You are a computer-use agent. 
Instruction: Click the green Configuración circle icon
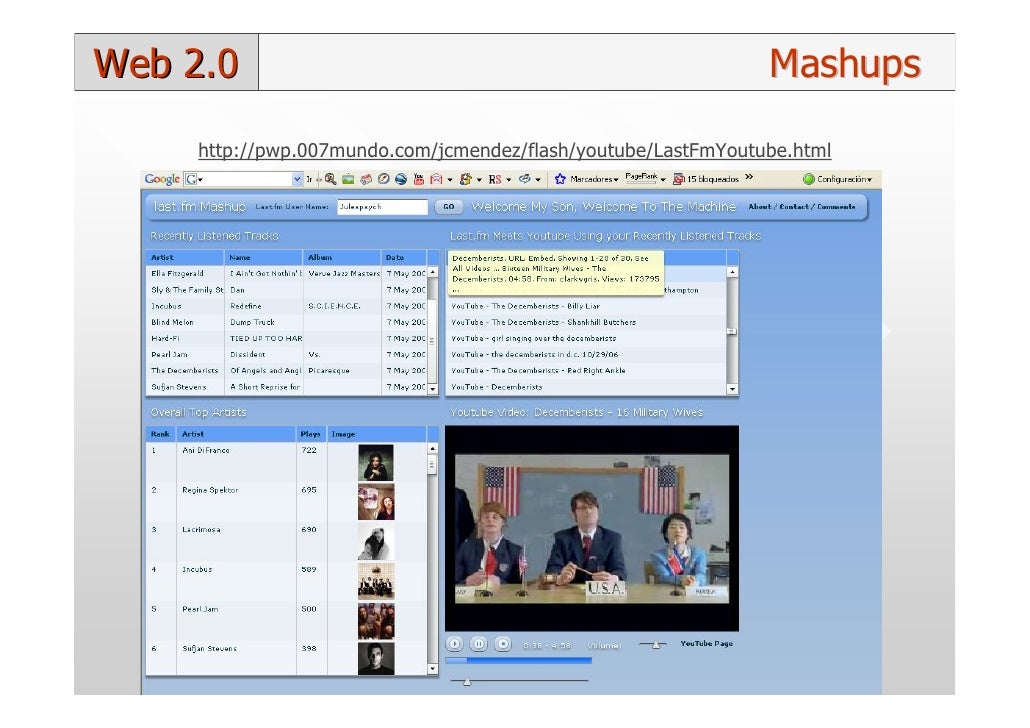[809, 179]
